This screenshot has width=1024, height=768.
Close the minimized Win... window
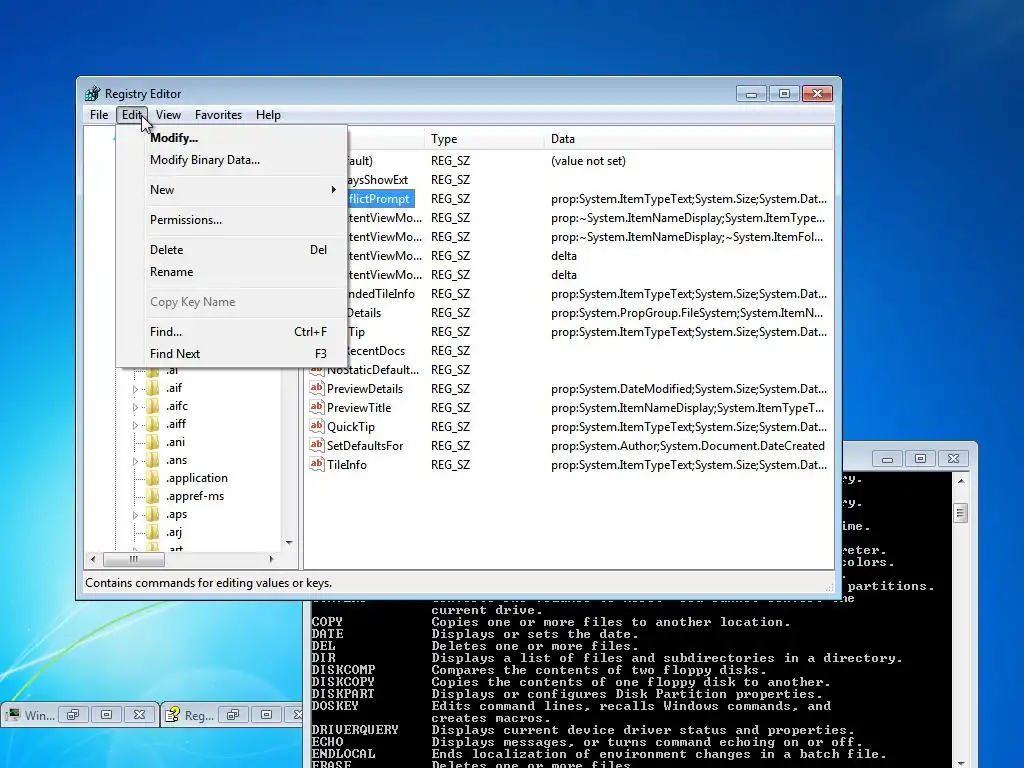tap(139, 714)
